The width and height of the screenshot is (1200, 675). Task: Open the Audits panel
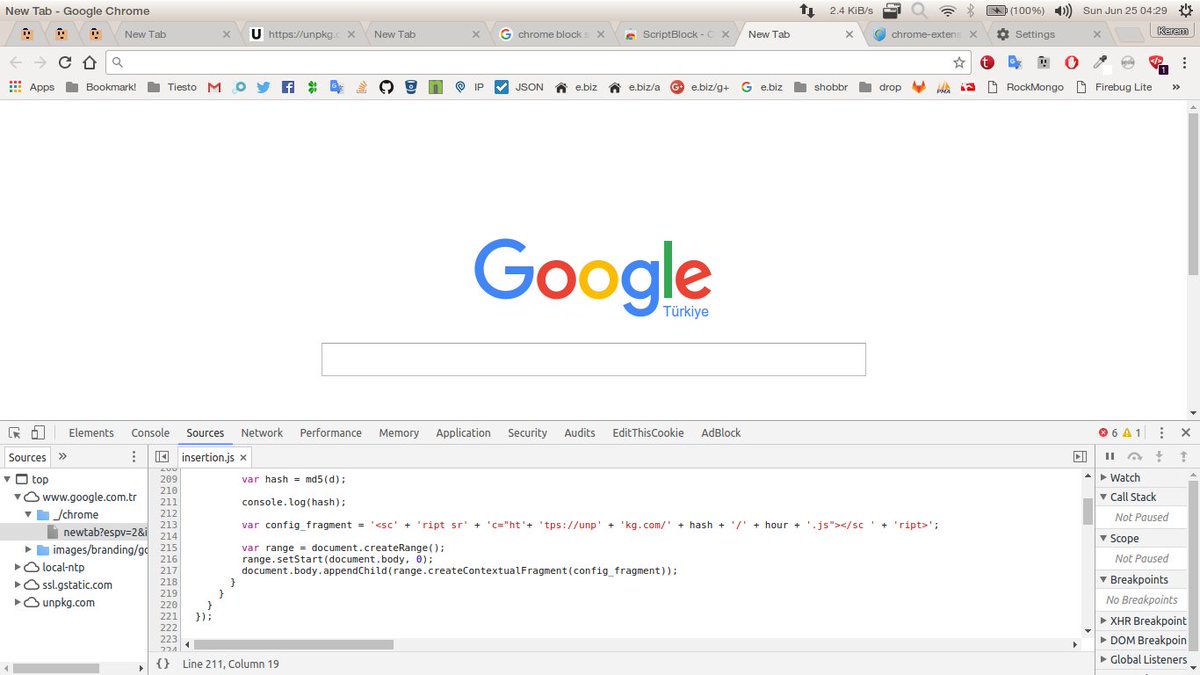(580, 433)
